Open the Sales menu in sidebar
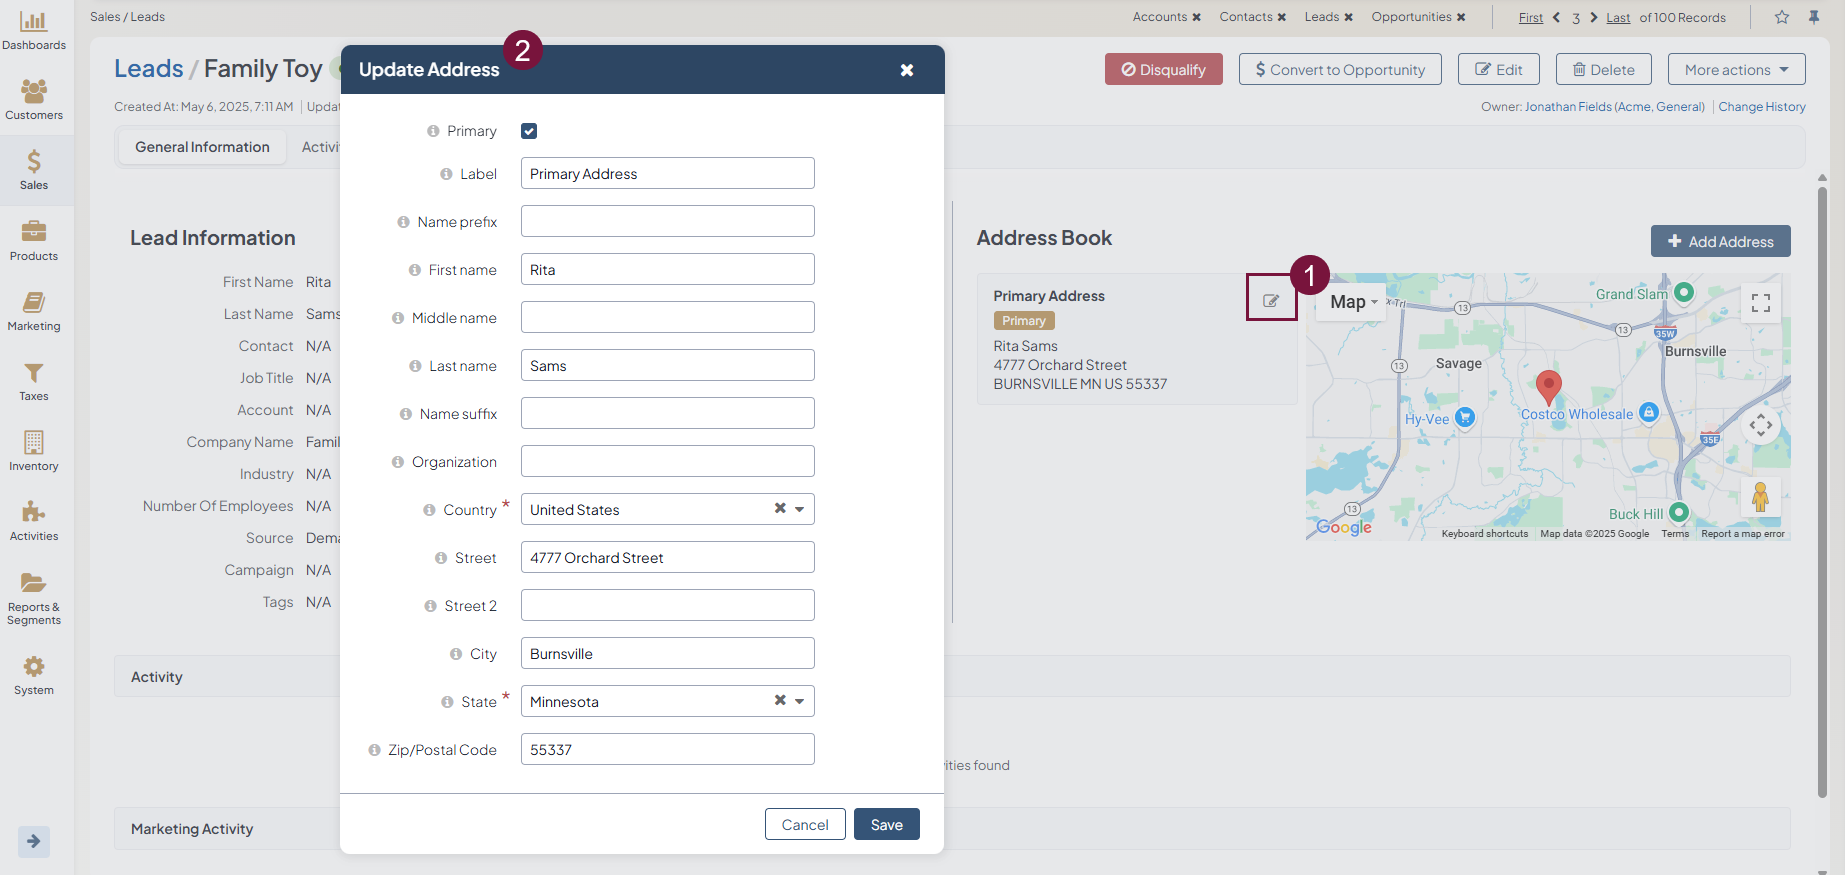Image resolution: width=1845 pixels, height=875 pixels. click(34, 170)
